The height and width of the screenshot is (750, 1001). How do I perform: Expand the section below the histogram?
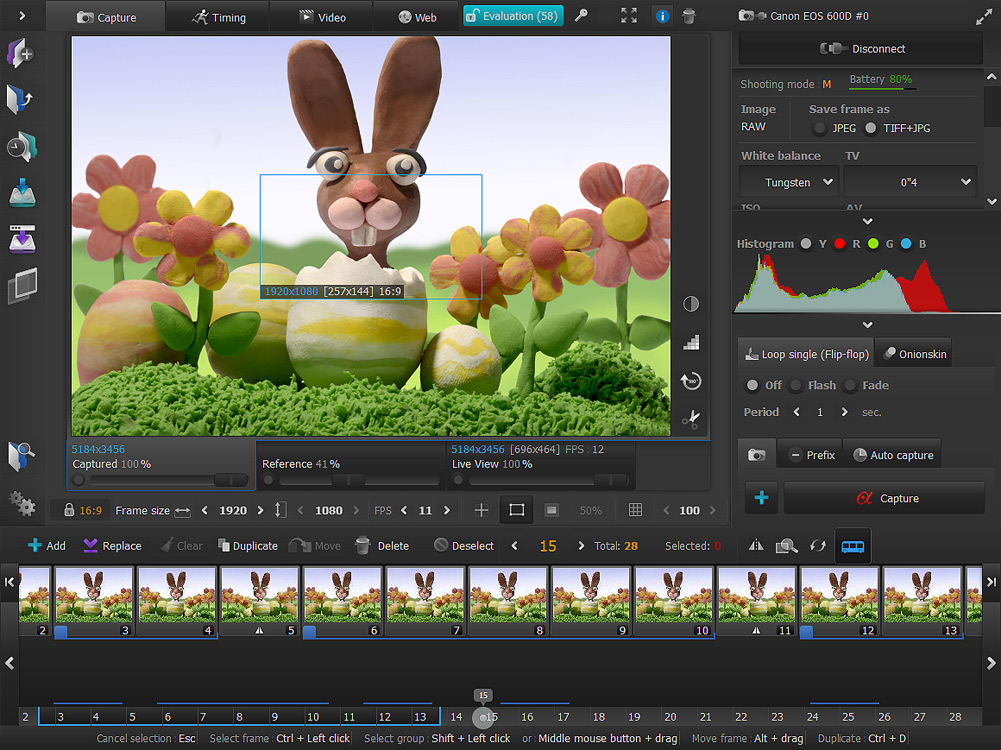click(867, 325)
